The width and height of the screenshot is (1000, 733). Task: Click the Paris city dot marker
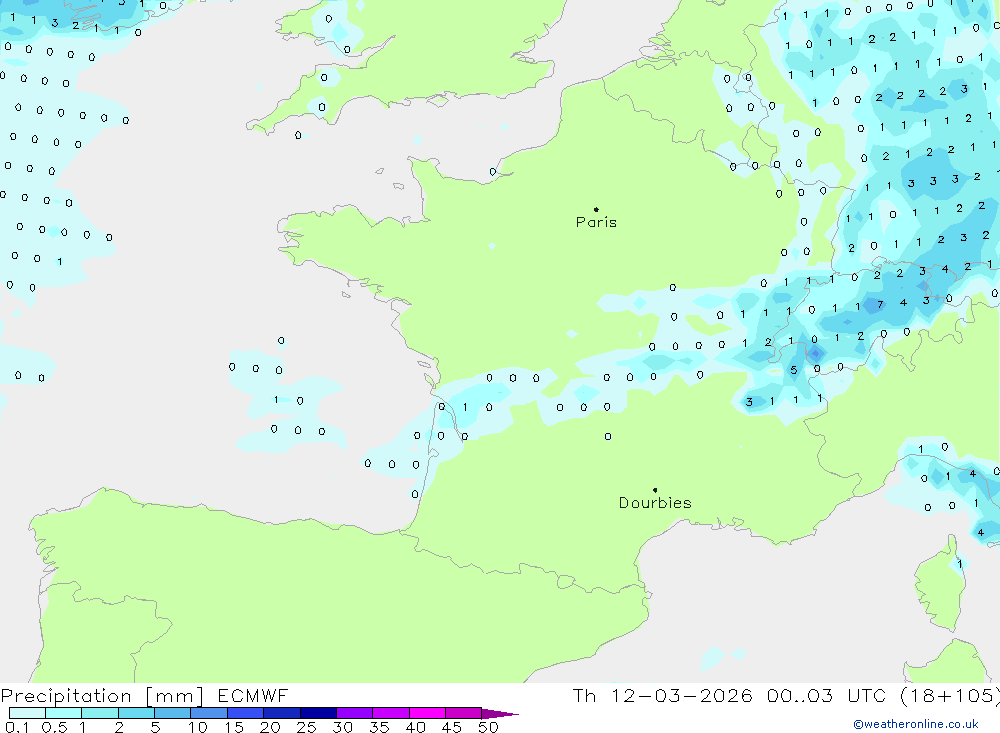pos(596,210)
